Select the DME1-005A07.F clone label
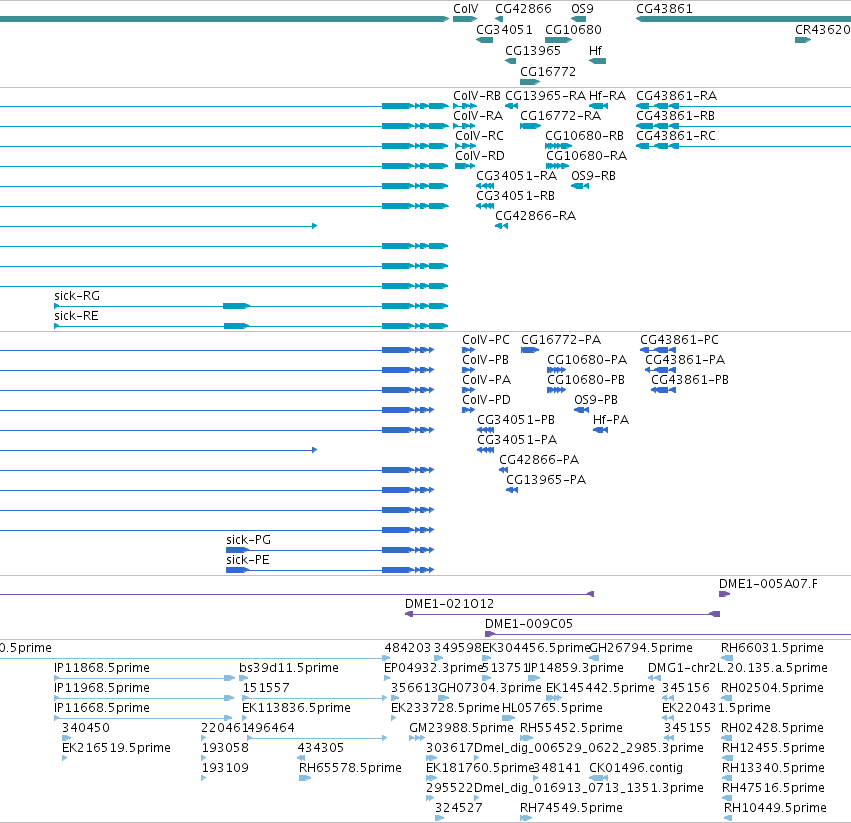 (x=768, y=585)
